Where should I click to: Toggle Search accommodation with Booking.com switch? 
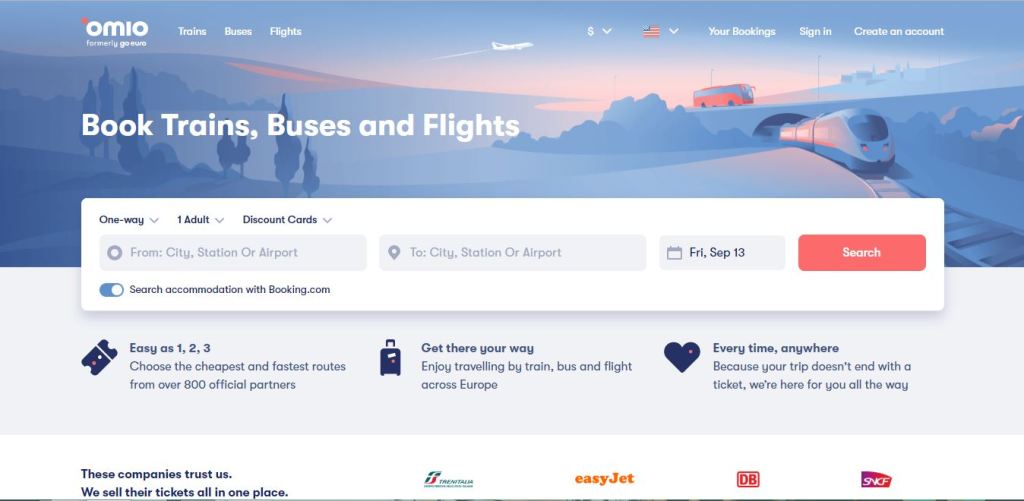click(x=112, y=290)
